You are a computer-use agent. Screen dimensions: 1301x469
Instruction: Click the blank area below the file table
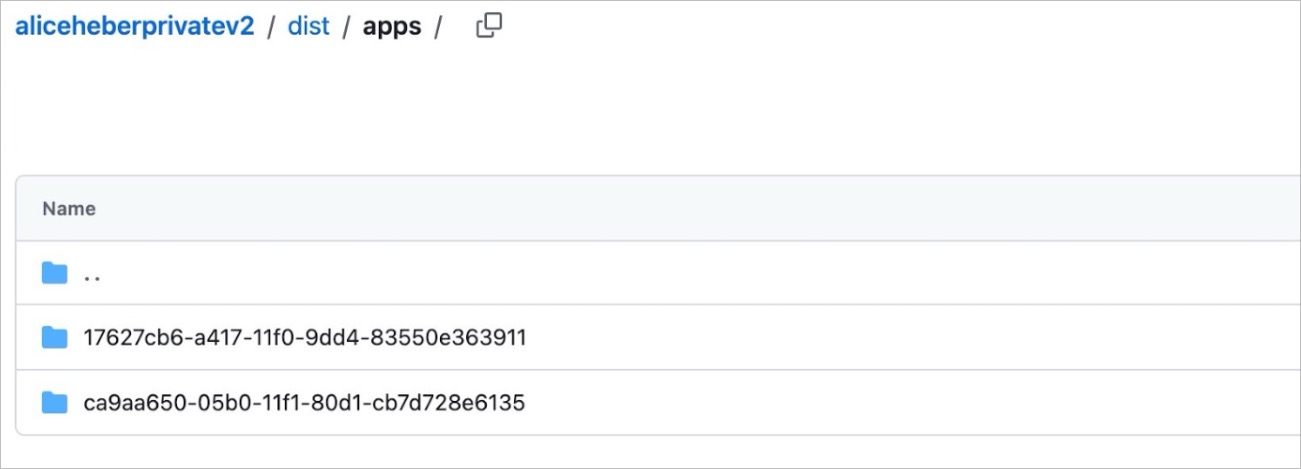[650, 451]
